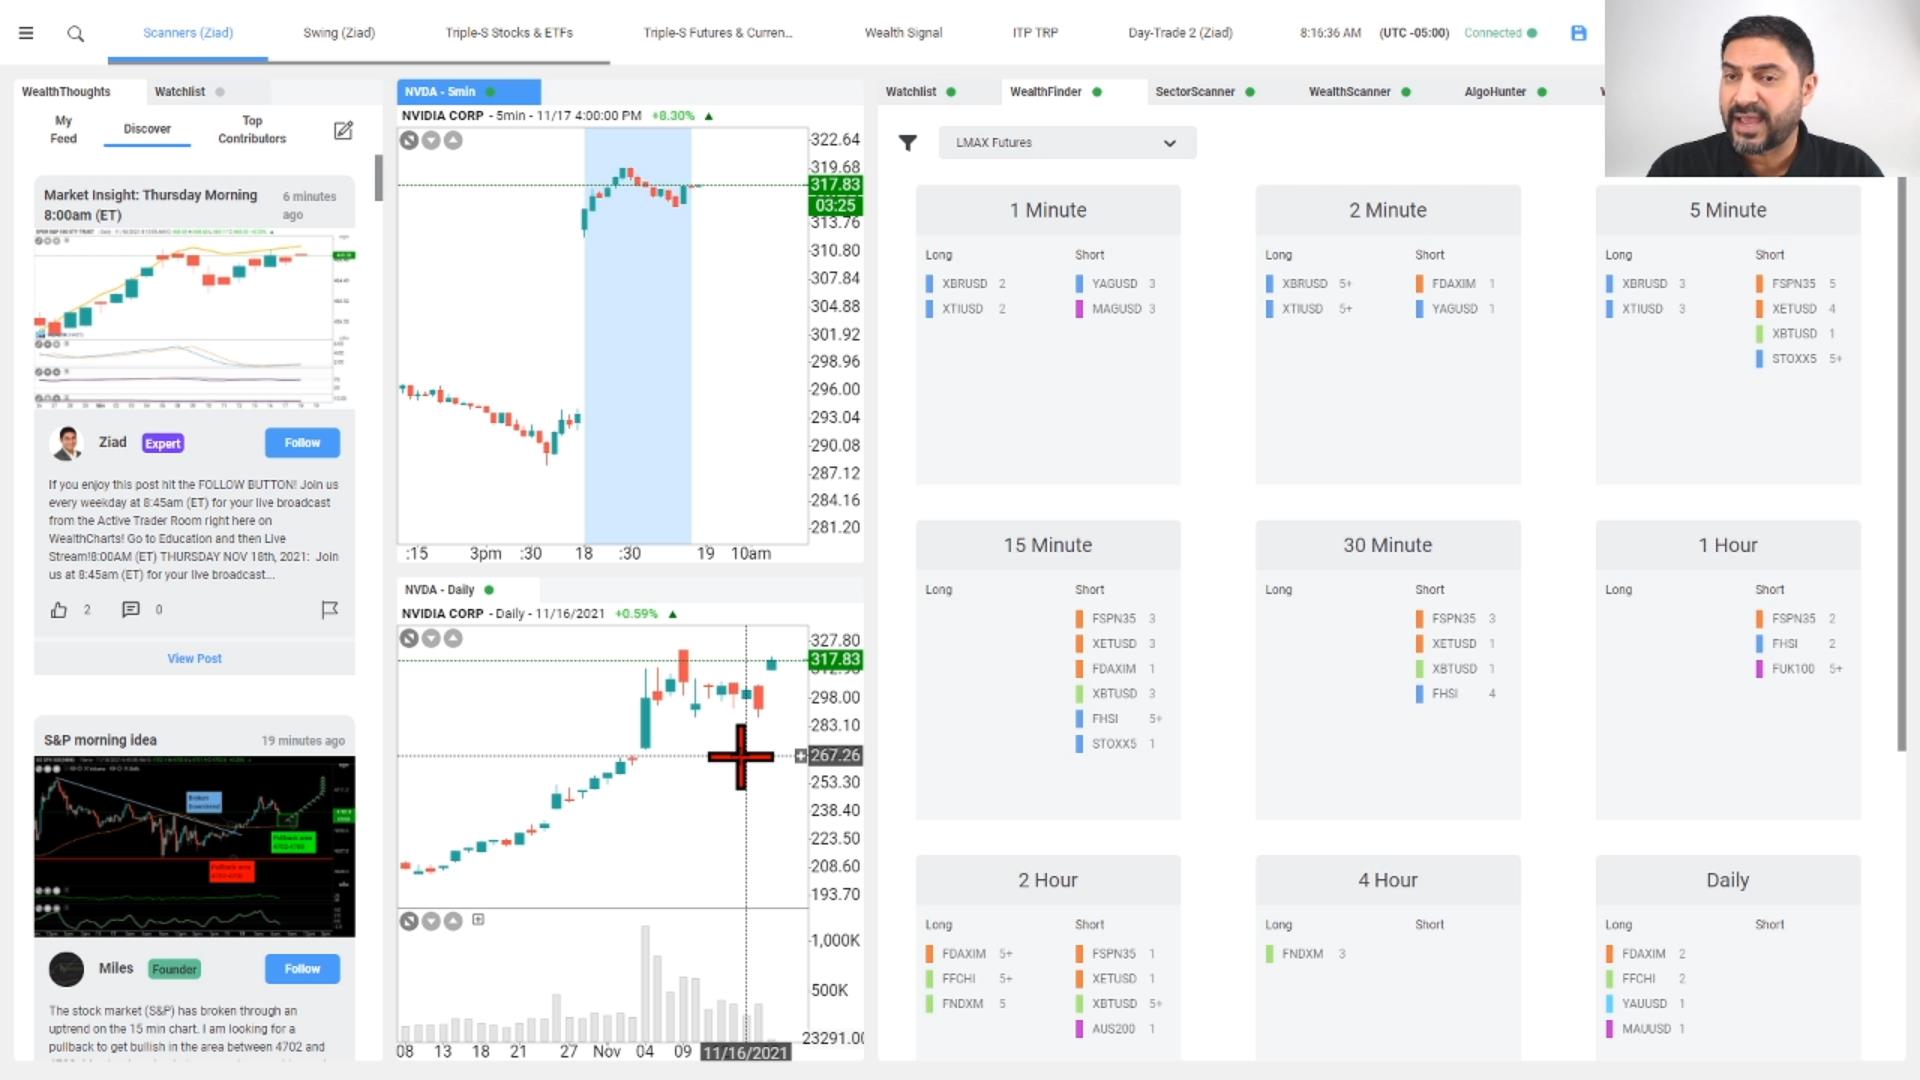Screen dimensions: 1920x1080
Task: Open the S&P morning idea chart thumbnail
Action: pos(195,847)
